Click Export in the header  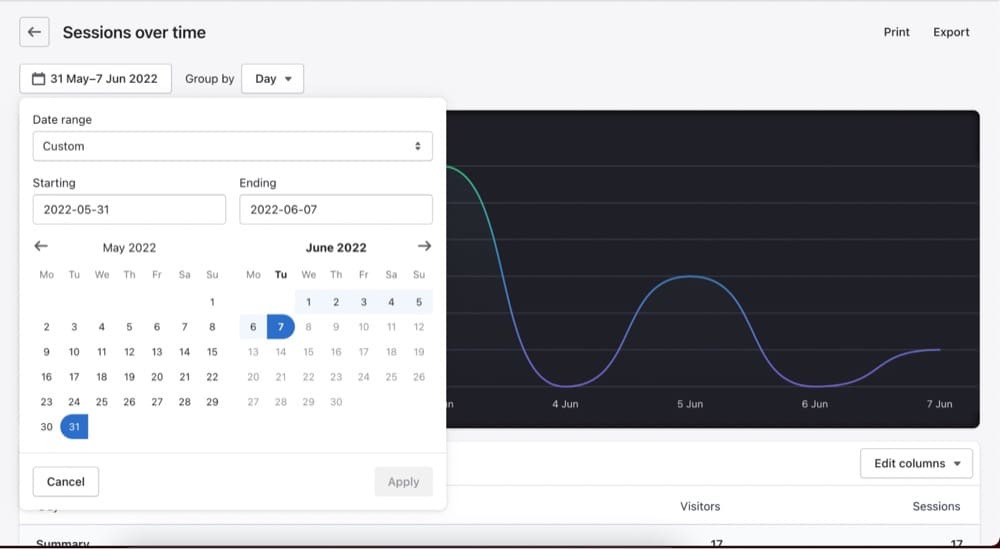tap(951, 32)
